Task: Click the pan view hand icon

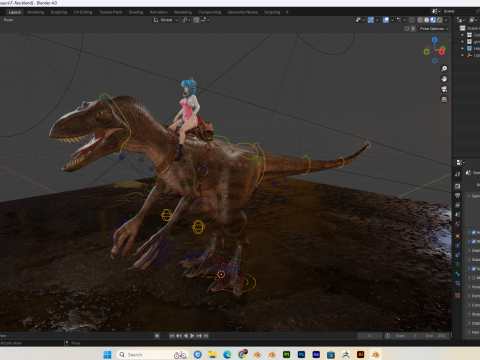Action: pyautogui.click(x=444, y=79)
